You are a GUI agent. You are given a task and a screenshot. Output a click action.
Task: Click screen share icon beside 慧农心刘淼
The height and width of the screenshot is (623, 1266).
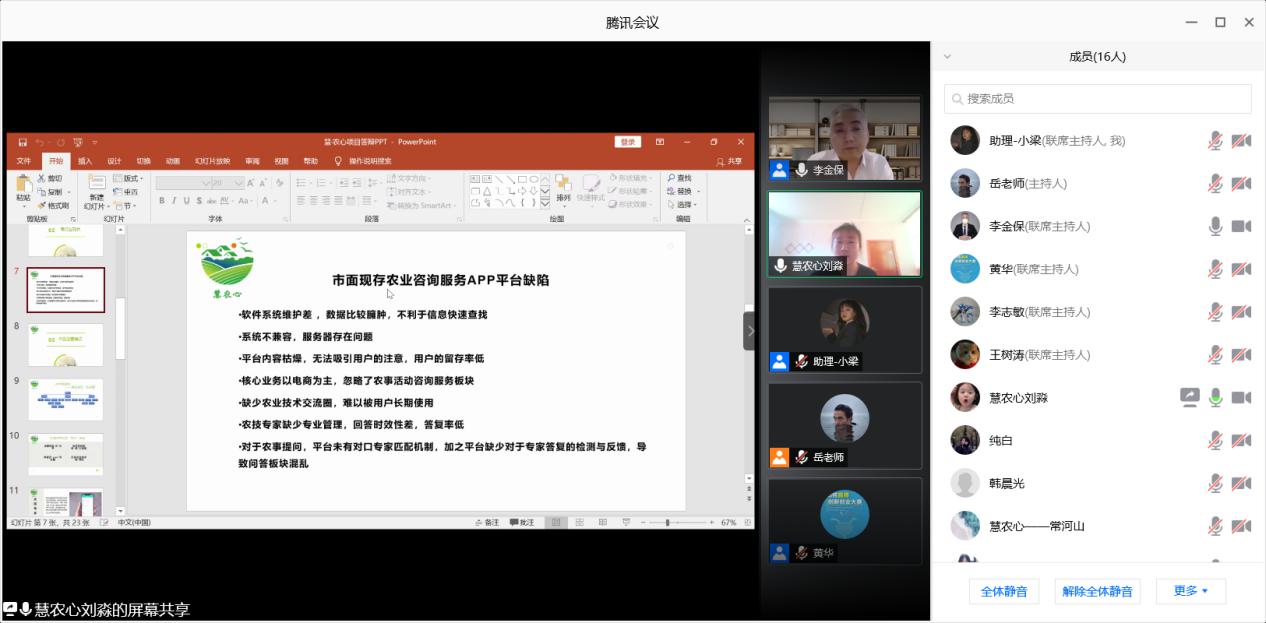1189,398
